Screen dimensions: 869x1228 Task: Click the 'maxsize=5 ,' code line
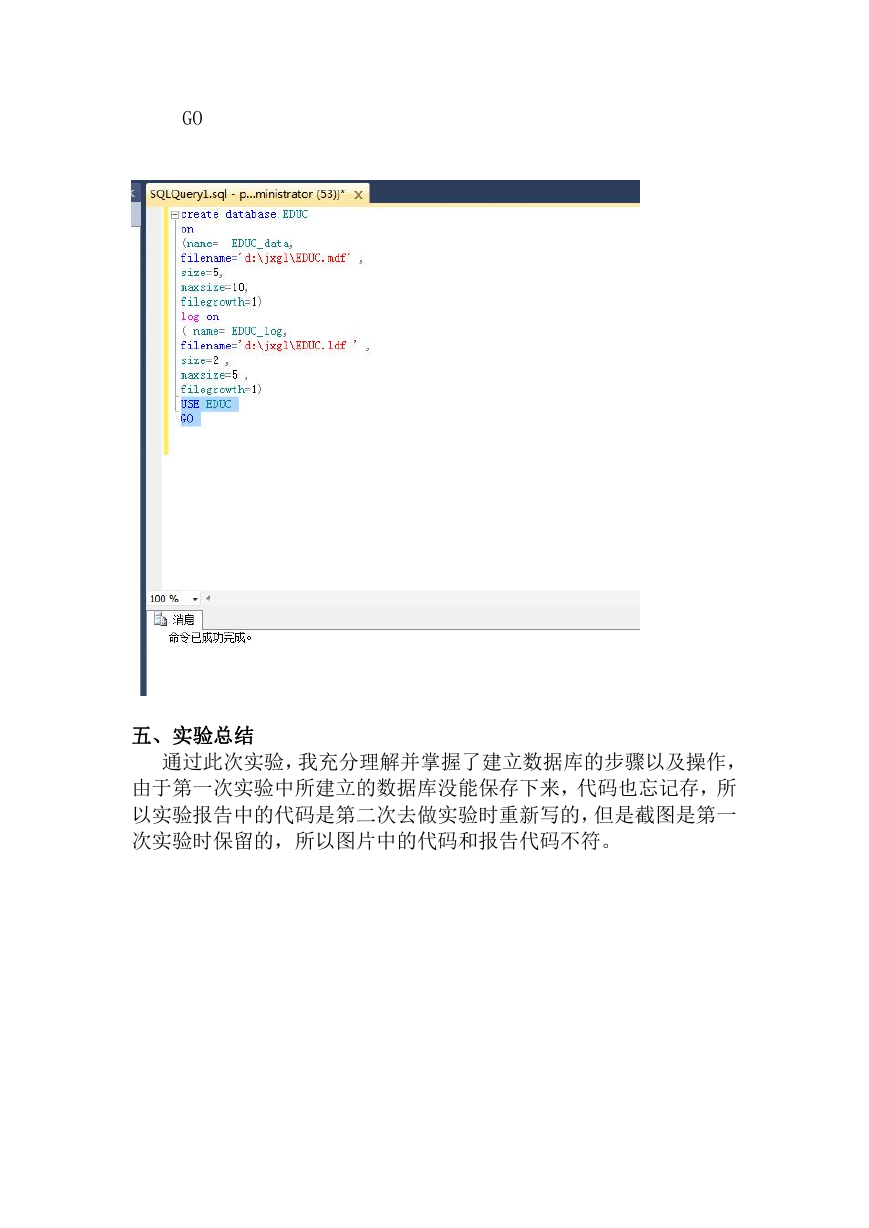214,375
